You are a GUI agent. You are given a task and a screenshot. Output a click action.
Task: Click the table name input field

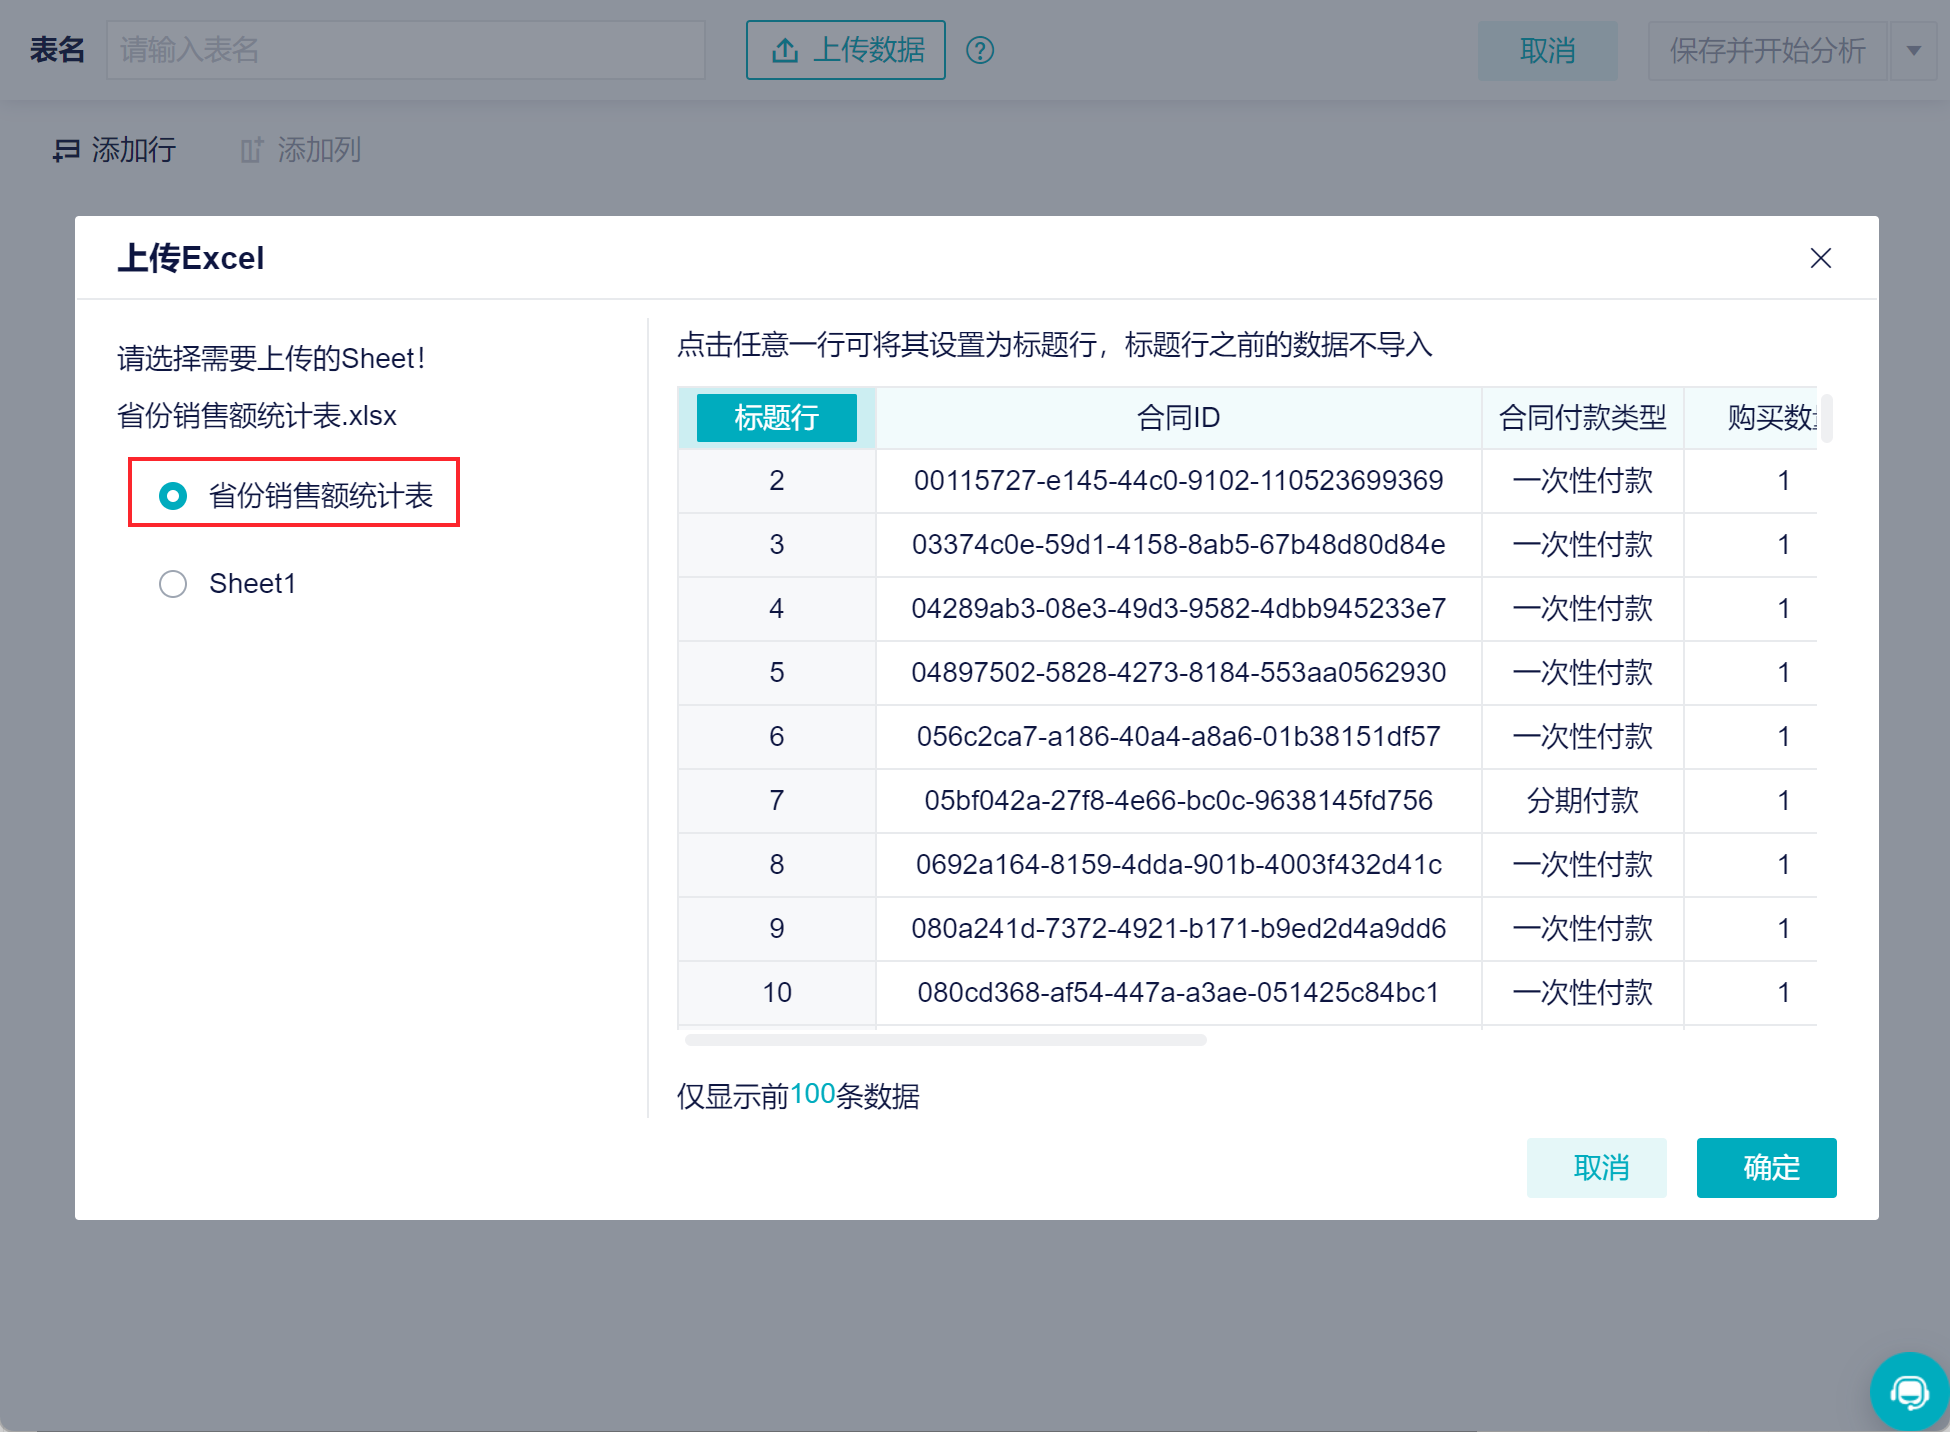coord(405,50)
